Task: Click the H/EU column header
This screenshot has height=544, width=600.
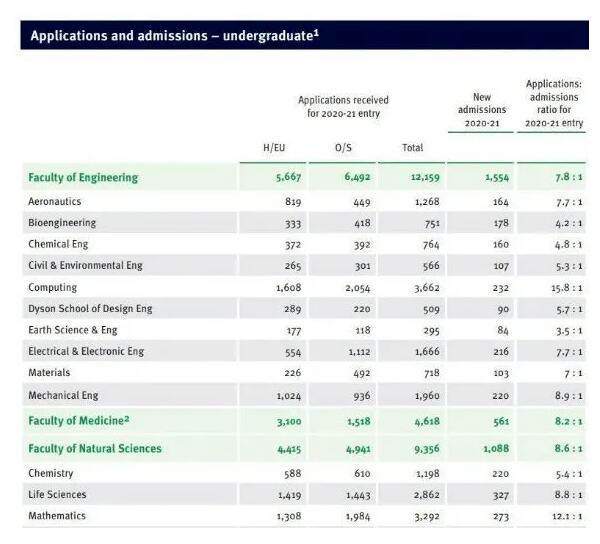Action: 273,147
